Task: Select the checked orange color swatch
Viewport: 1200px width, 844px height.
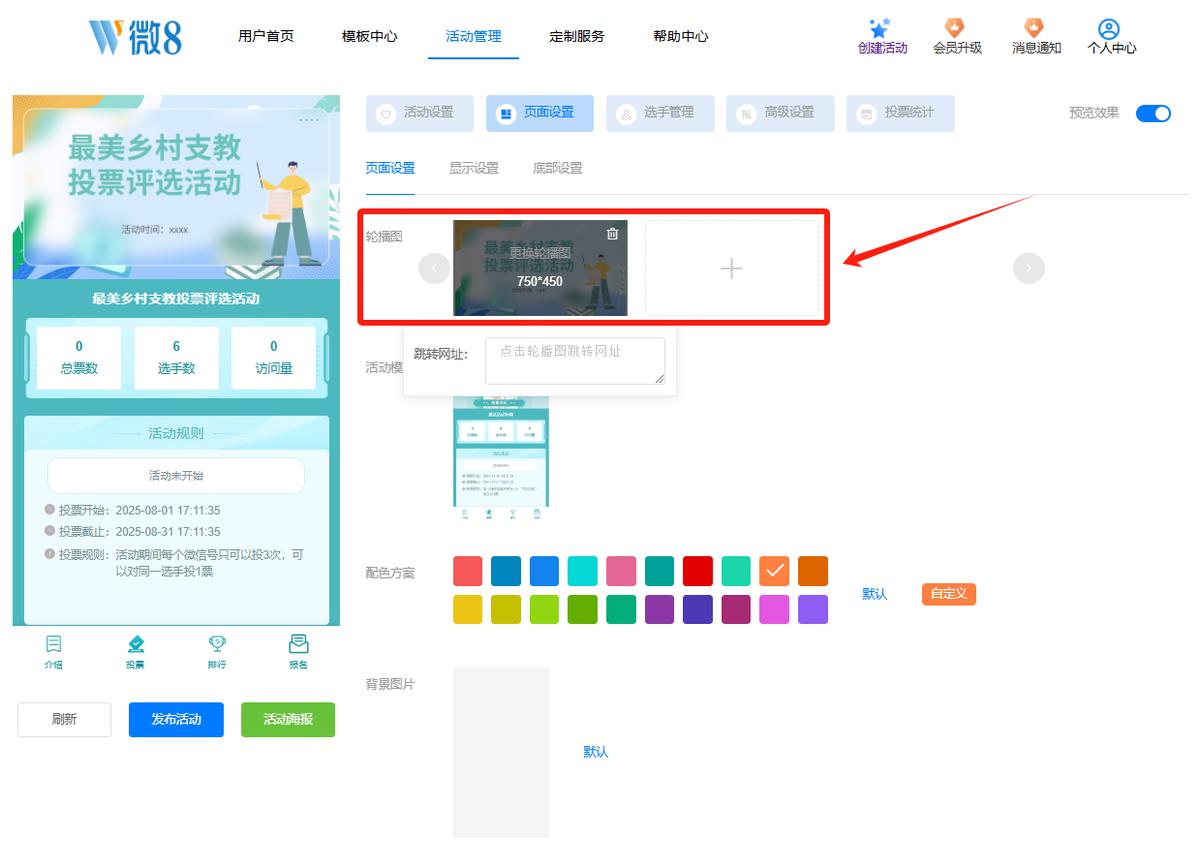Action: pyautogui.click(x=774, y=571)
